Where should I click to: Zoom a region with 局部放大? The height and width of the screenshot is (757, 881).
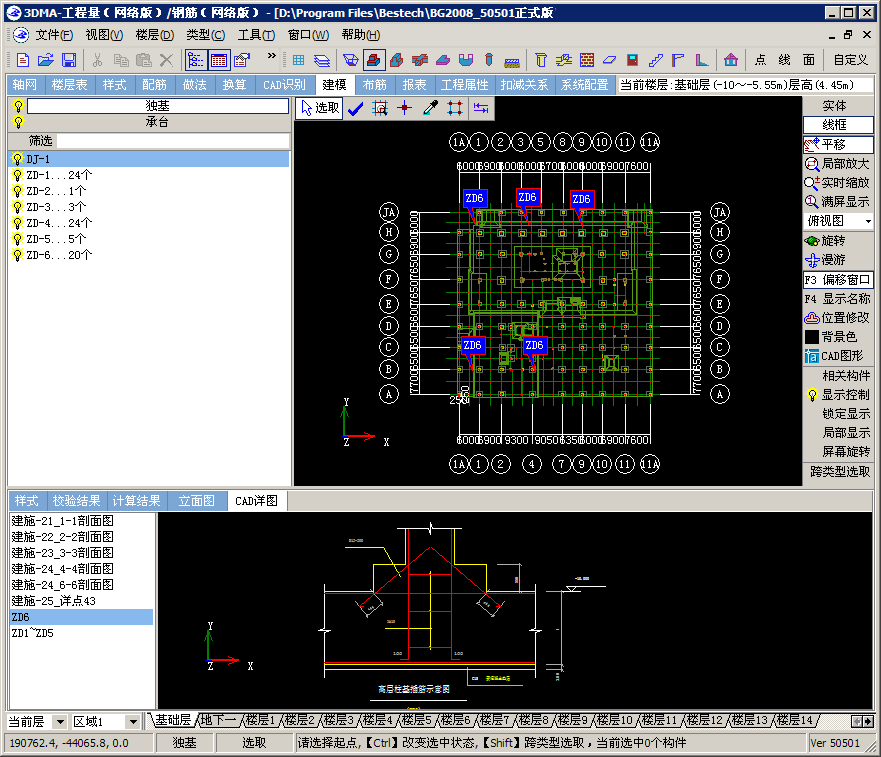tap(838, 164)
